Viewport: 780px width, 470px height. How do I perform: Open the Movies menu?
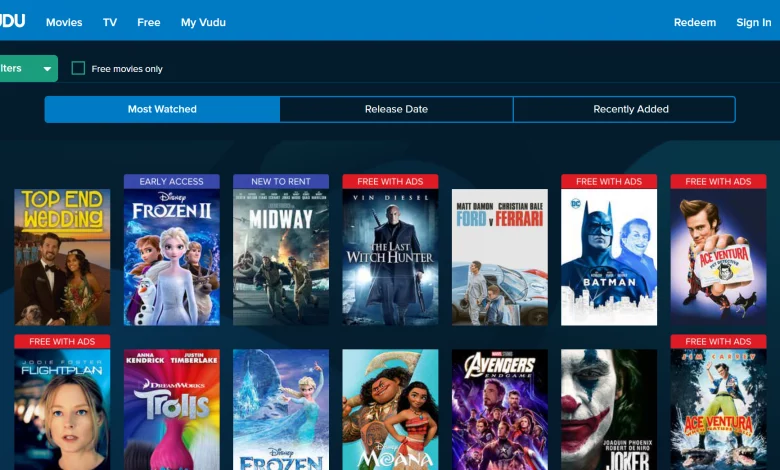point(64,22)
